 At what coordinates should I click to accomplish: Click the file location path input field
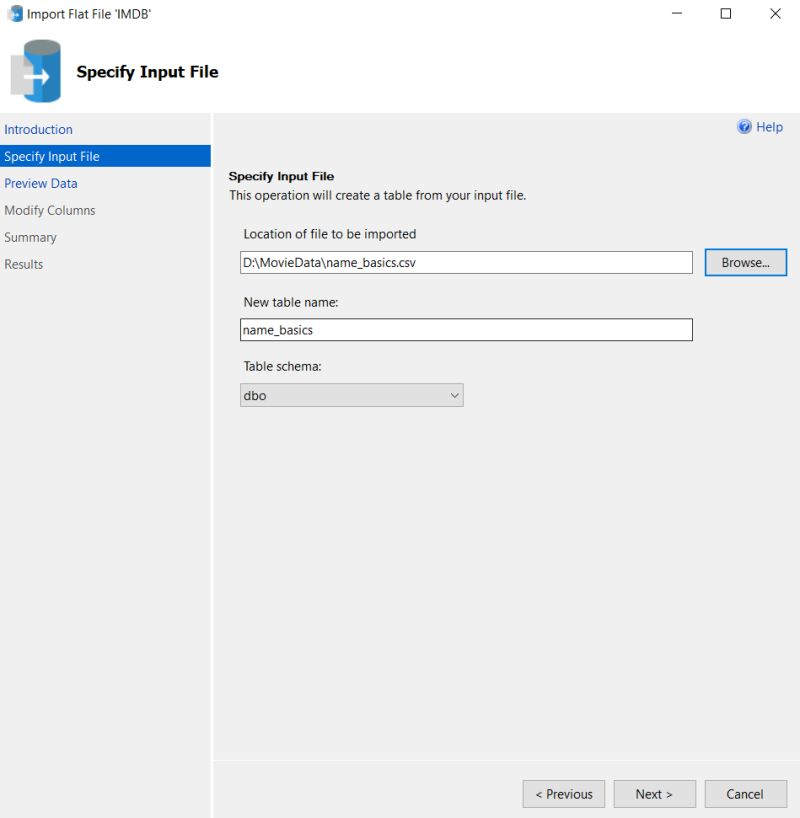[x=466, y=262]
